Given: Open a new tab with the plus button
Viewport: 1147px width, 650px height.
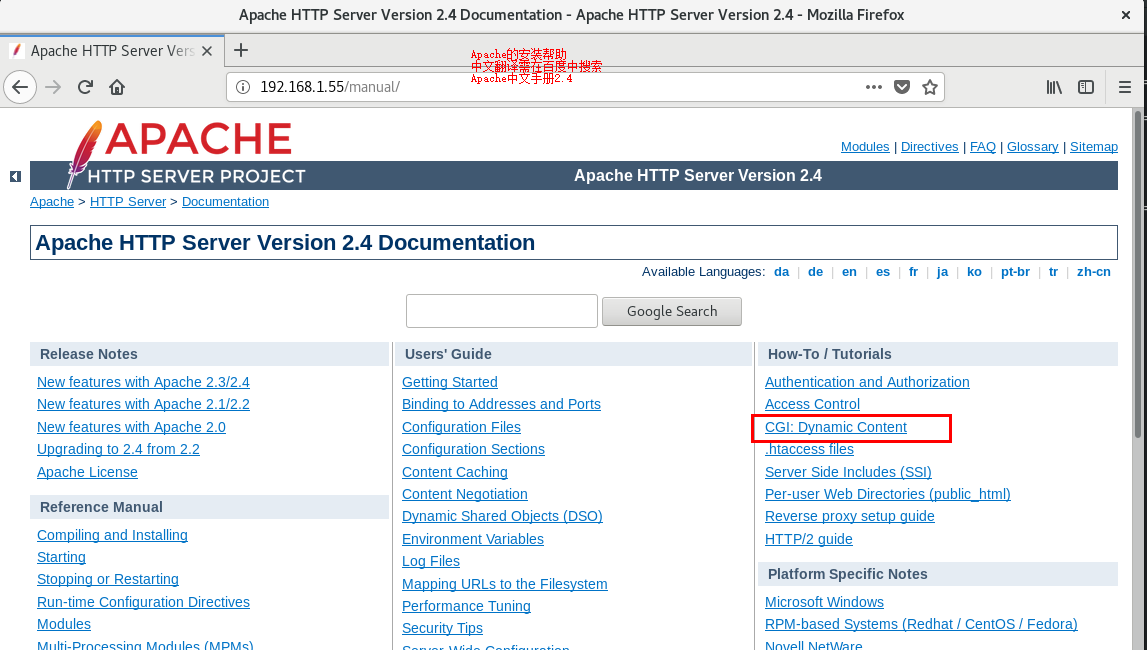Looking at the screenshot, I should point(241,50).
